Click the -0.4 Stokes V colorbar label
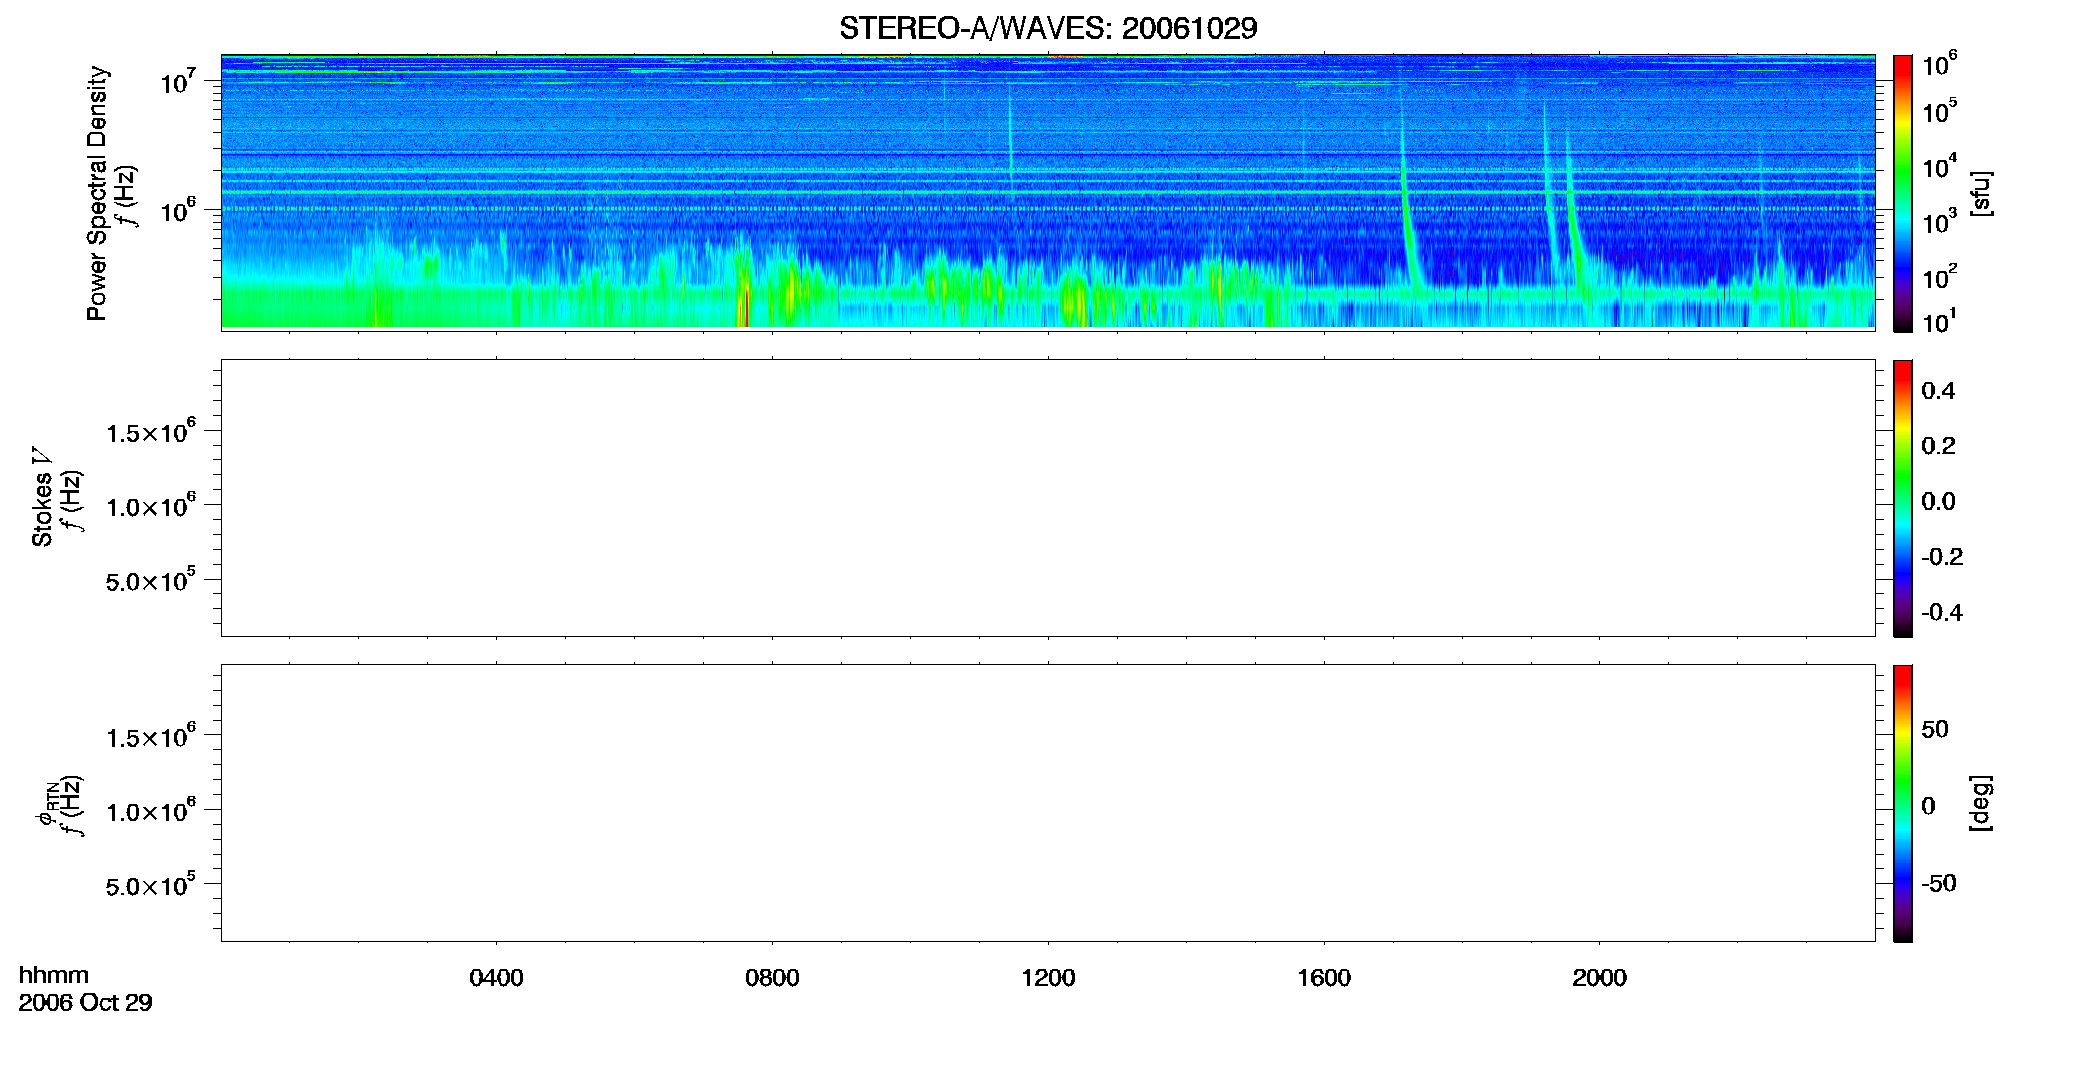Viewport: 2096px width, 1080px height. (1942, 612)
